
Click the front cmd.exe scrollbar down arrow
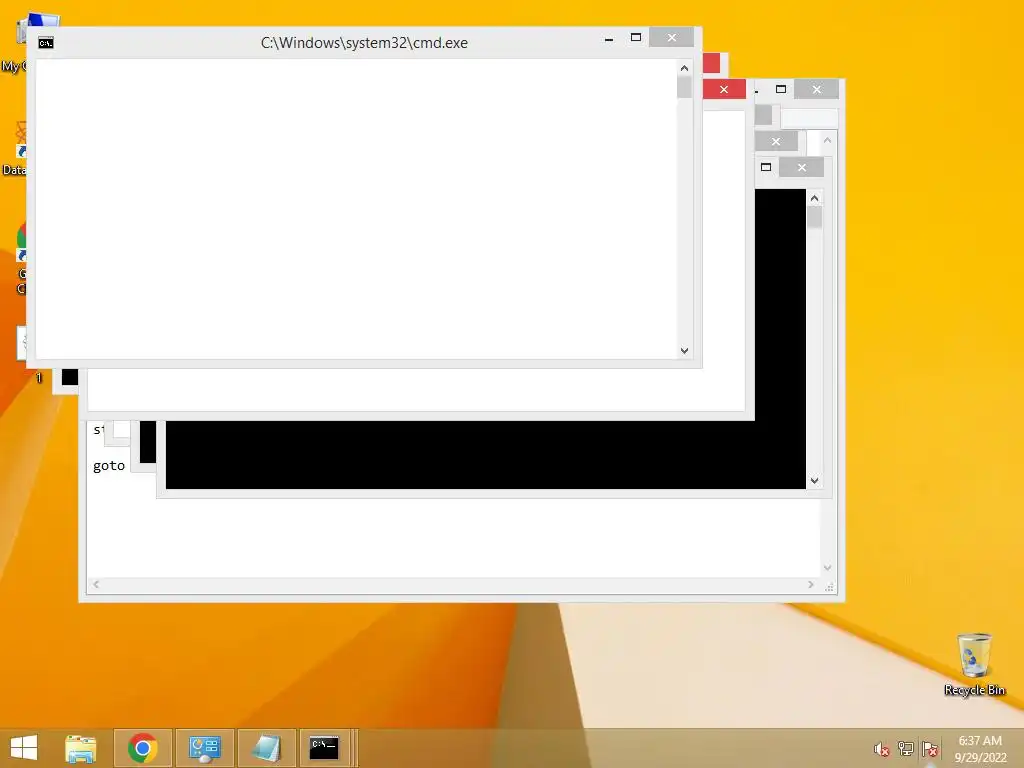click(684, 351)
